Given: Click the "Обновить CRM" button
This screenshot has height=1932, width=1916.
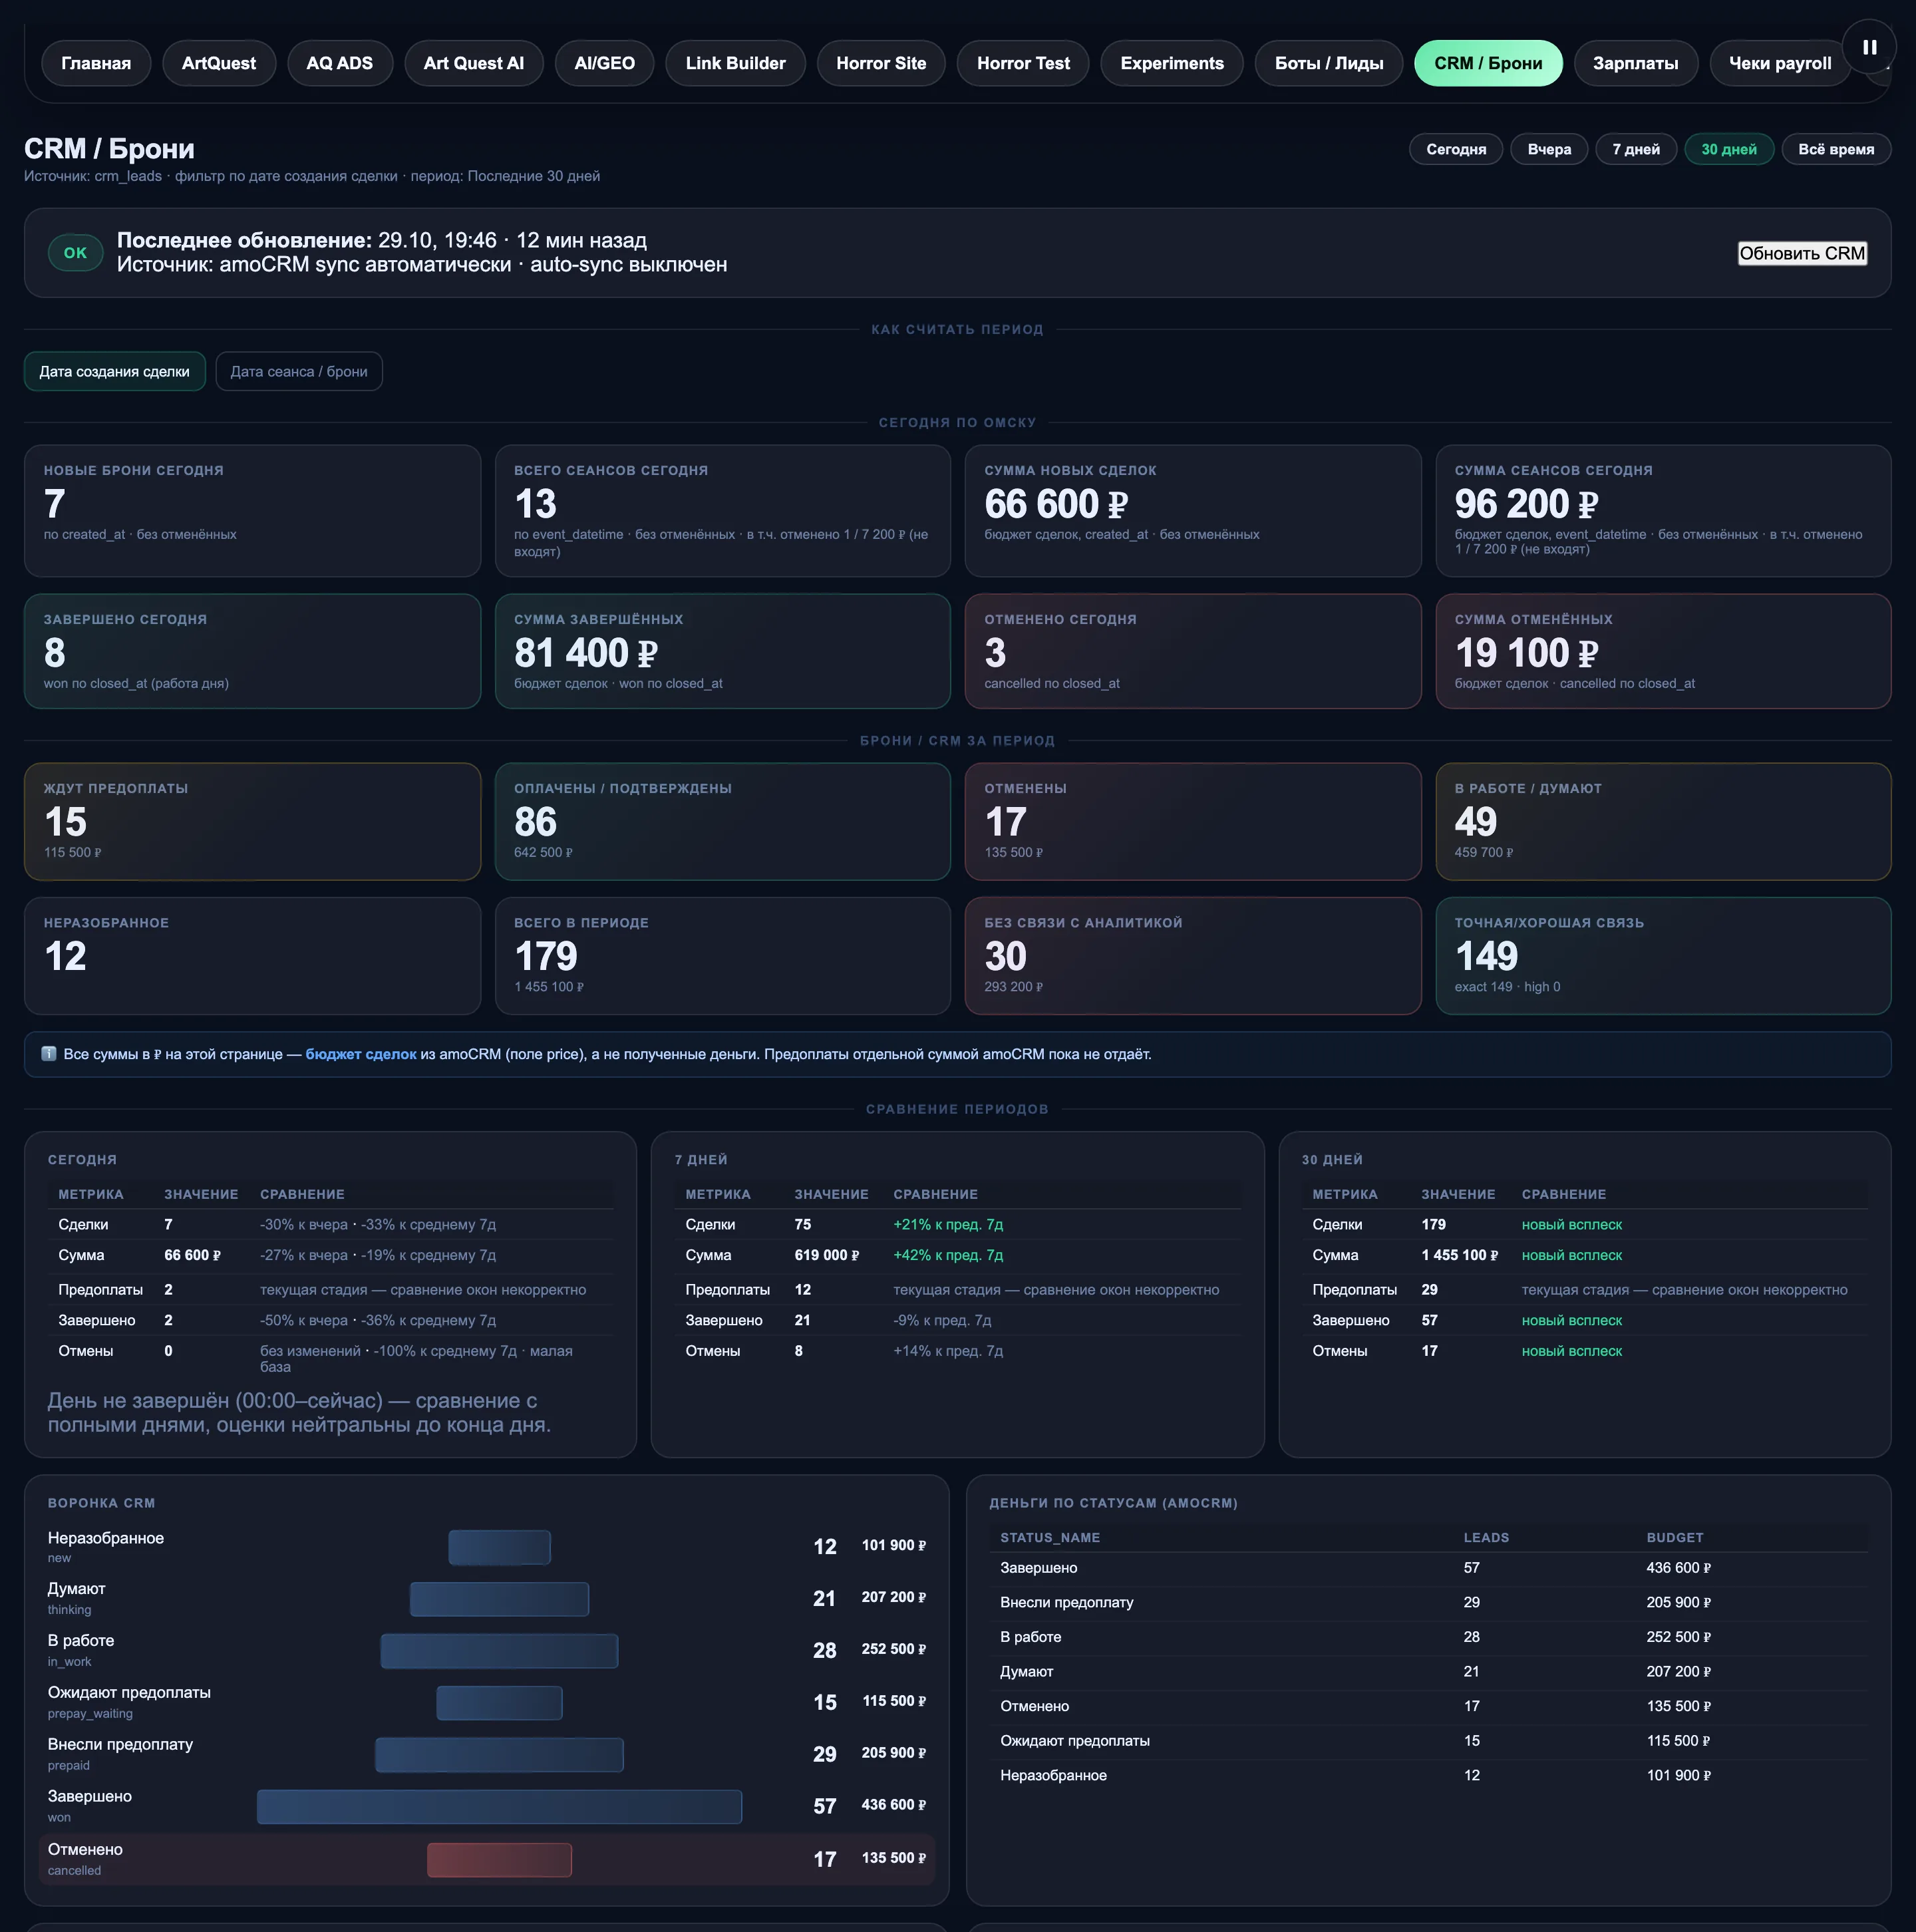Looking at the screenshot, I should click(1802, 253).
